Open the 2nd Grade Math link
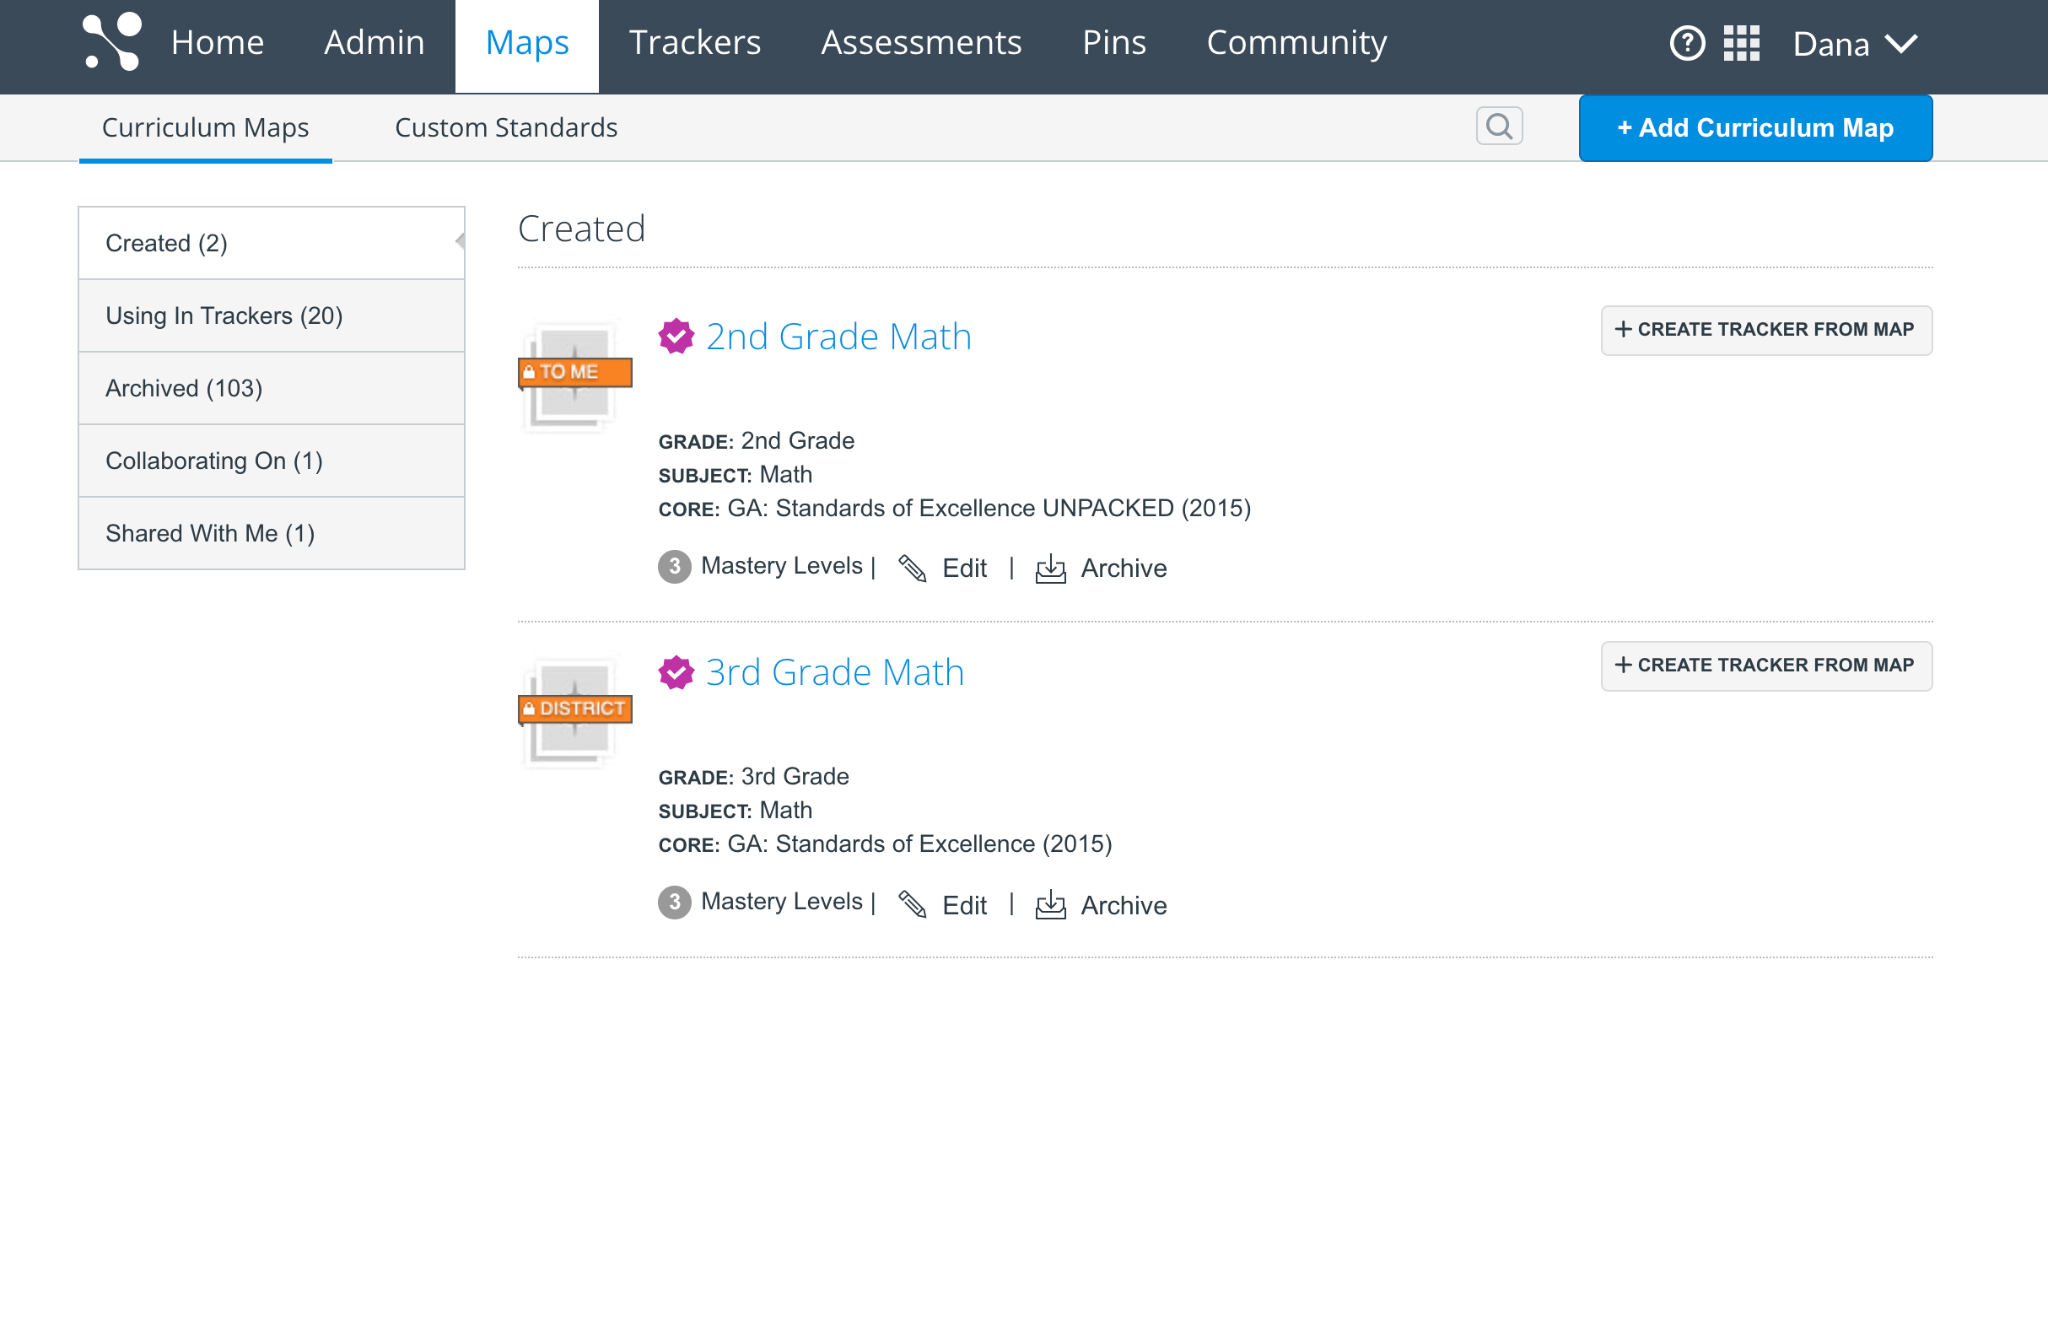The width and height of the screenshot is (2048, 1328). [838, 337]
